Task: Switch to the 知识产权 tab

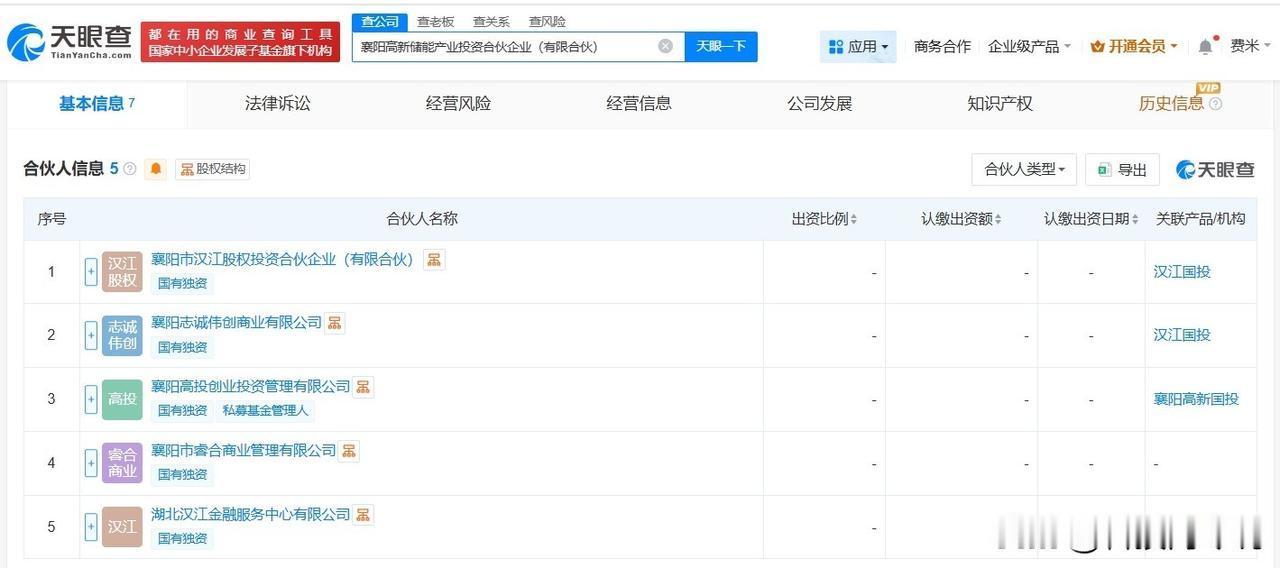Action: point(1000,103)
